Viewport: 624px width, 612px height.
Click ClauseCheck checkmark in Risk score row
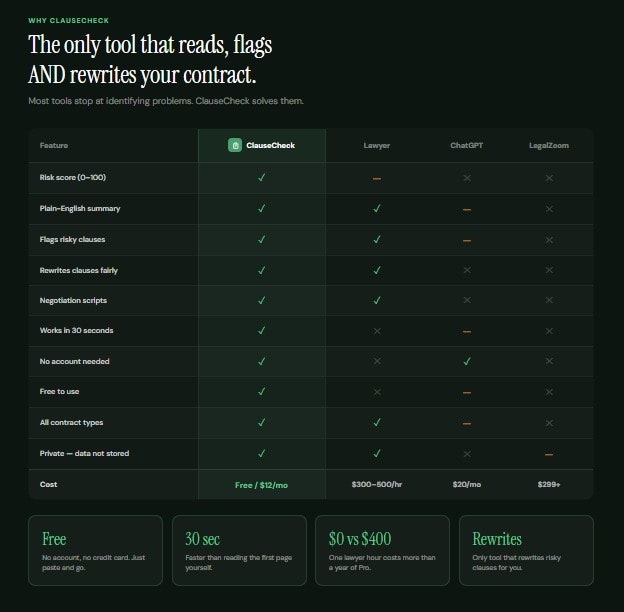click(x=261, y=177)
